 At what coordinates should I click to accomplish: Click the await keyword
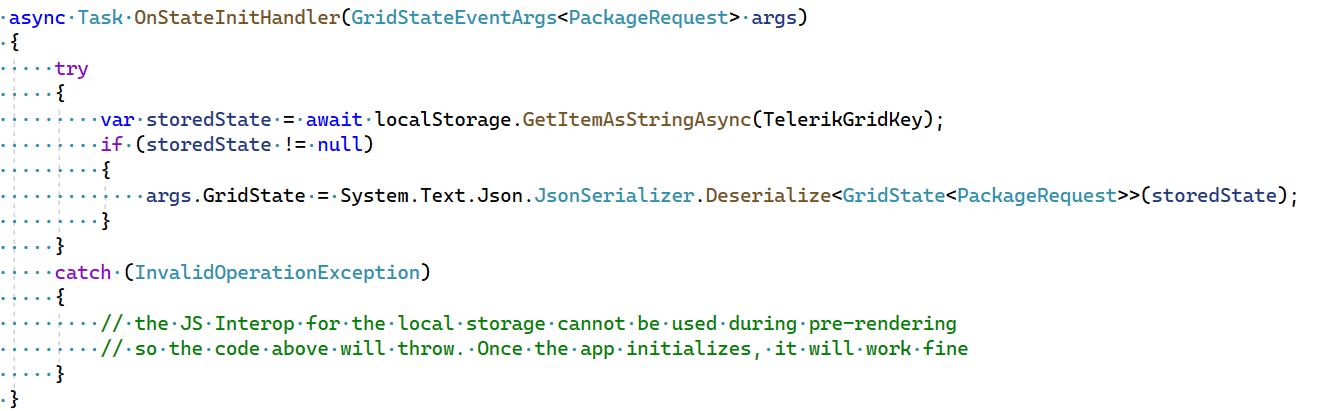coord(334,120)
